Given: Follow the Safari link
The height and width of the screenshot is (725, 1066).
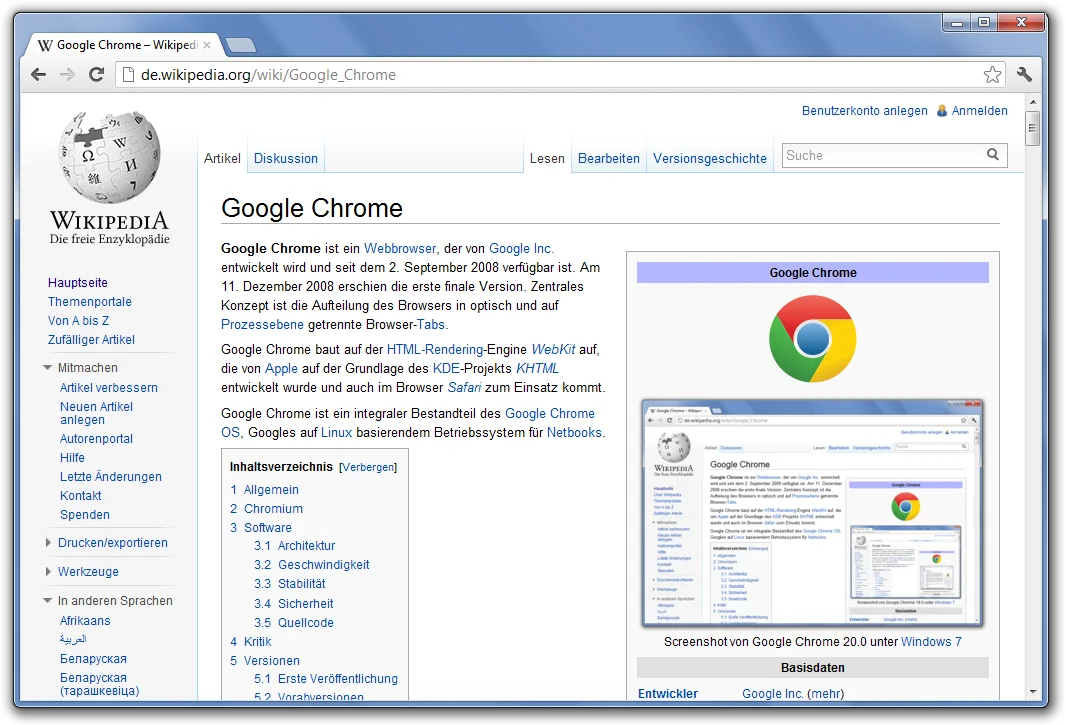Looking at the screenshot, I should pyautogui.click(x=464, y=387).
